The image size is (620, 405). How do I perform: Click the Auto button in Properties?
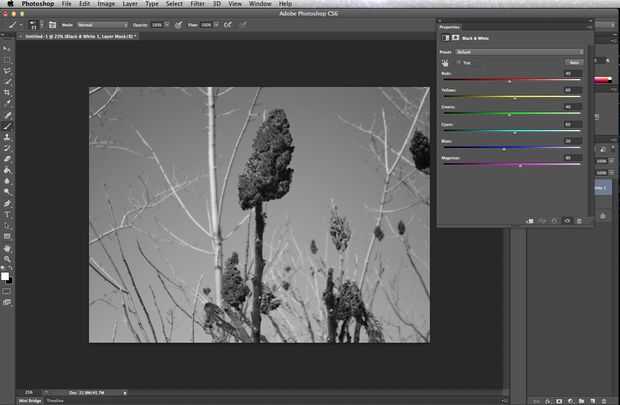(x=574, y=62)
